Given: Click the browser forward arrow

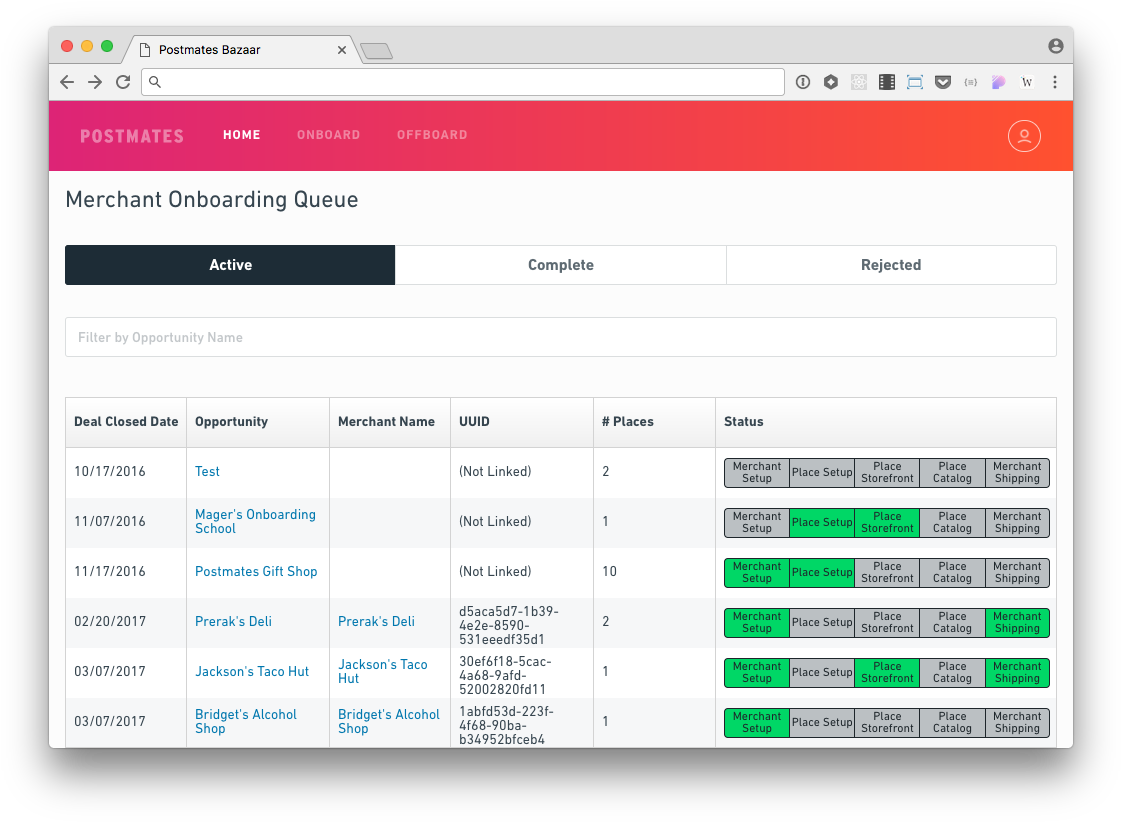Looking at the screenshot, I should pos(95,82).
